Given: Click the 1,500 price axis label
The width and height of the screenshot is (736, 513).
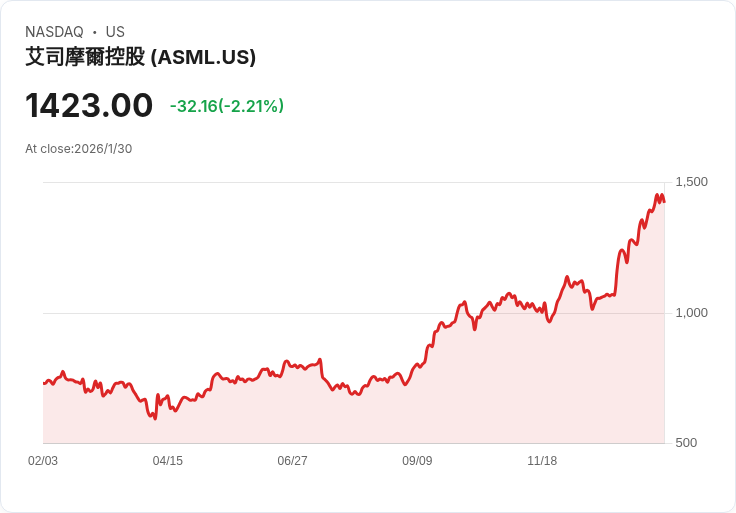Looking at the screenshot, I should tap(691, 182).
